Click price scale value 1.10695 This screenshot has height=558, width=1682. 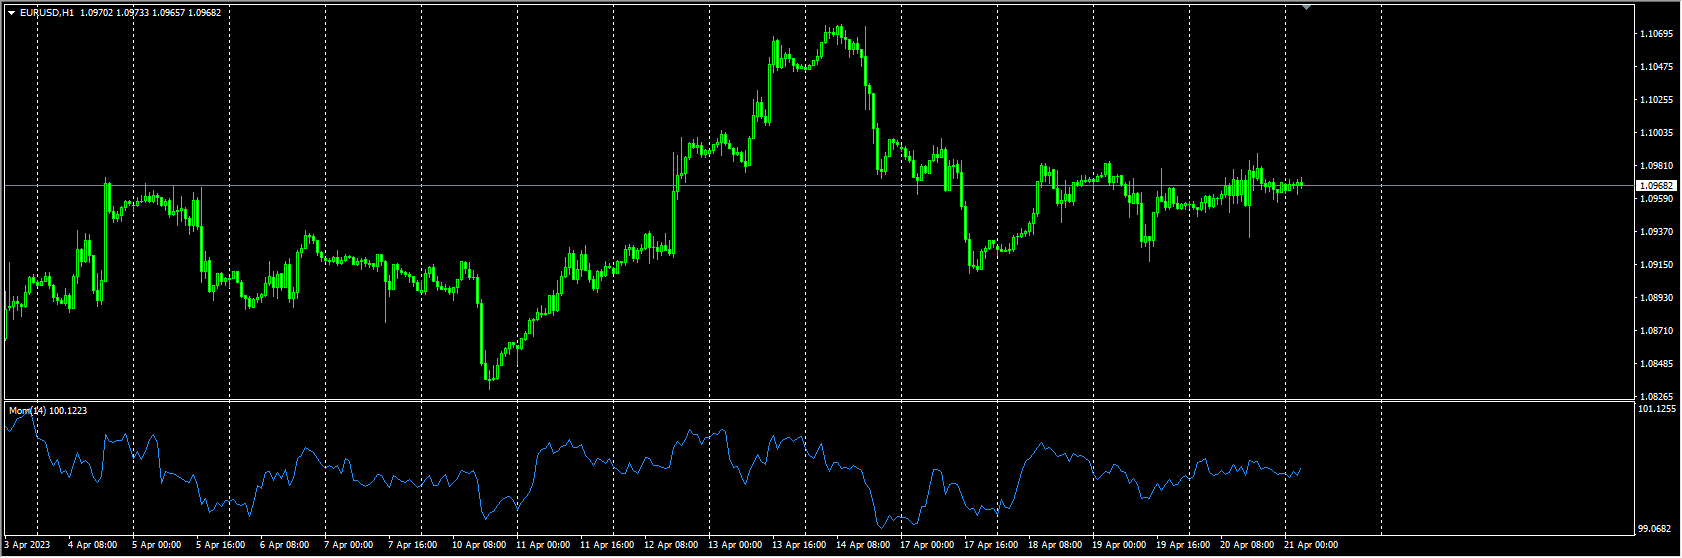click(1657, 34)
